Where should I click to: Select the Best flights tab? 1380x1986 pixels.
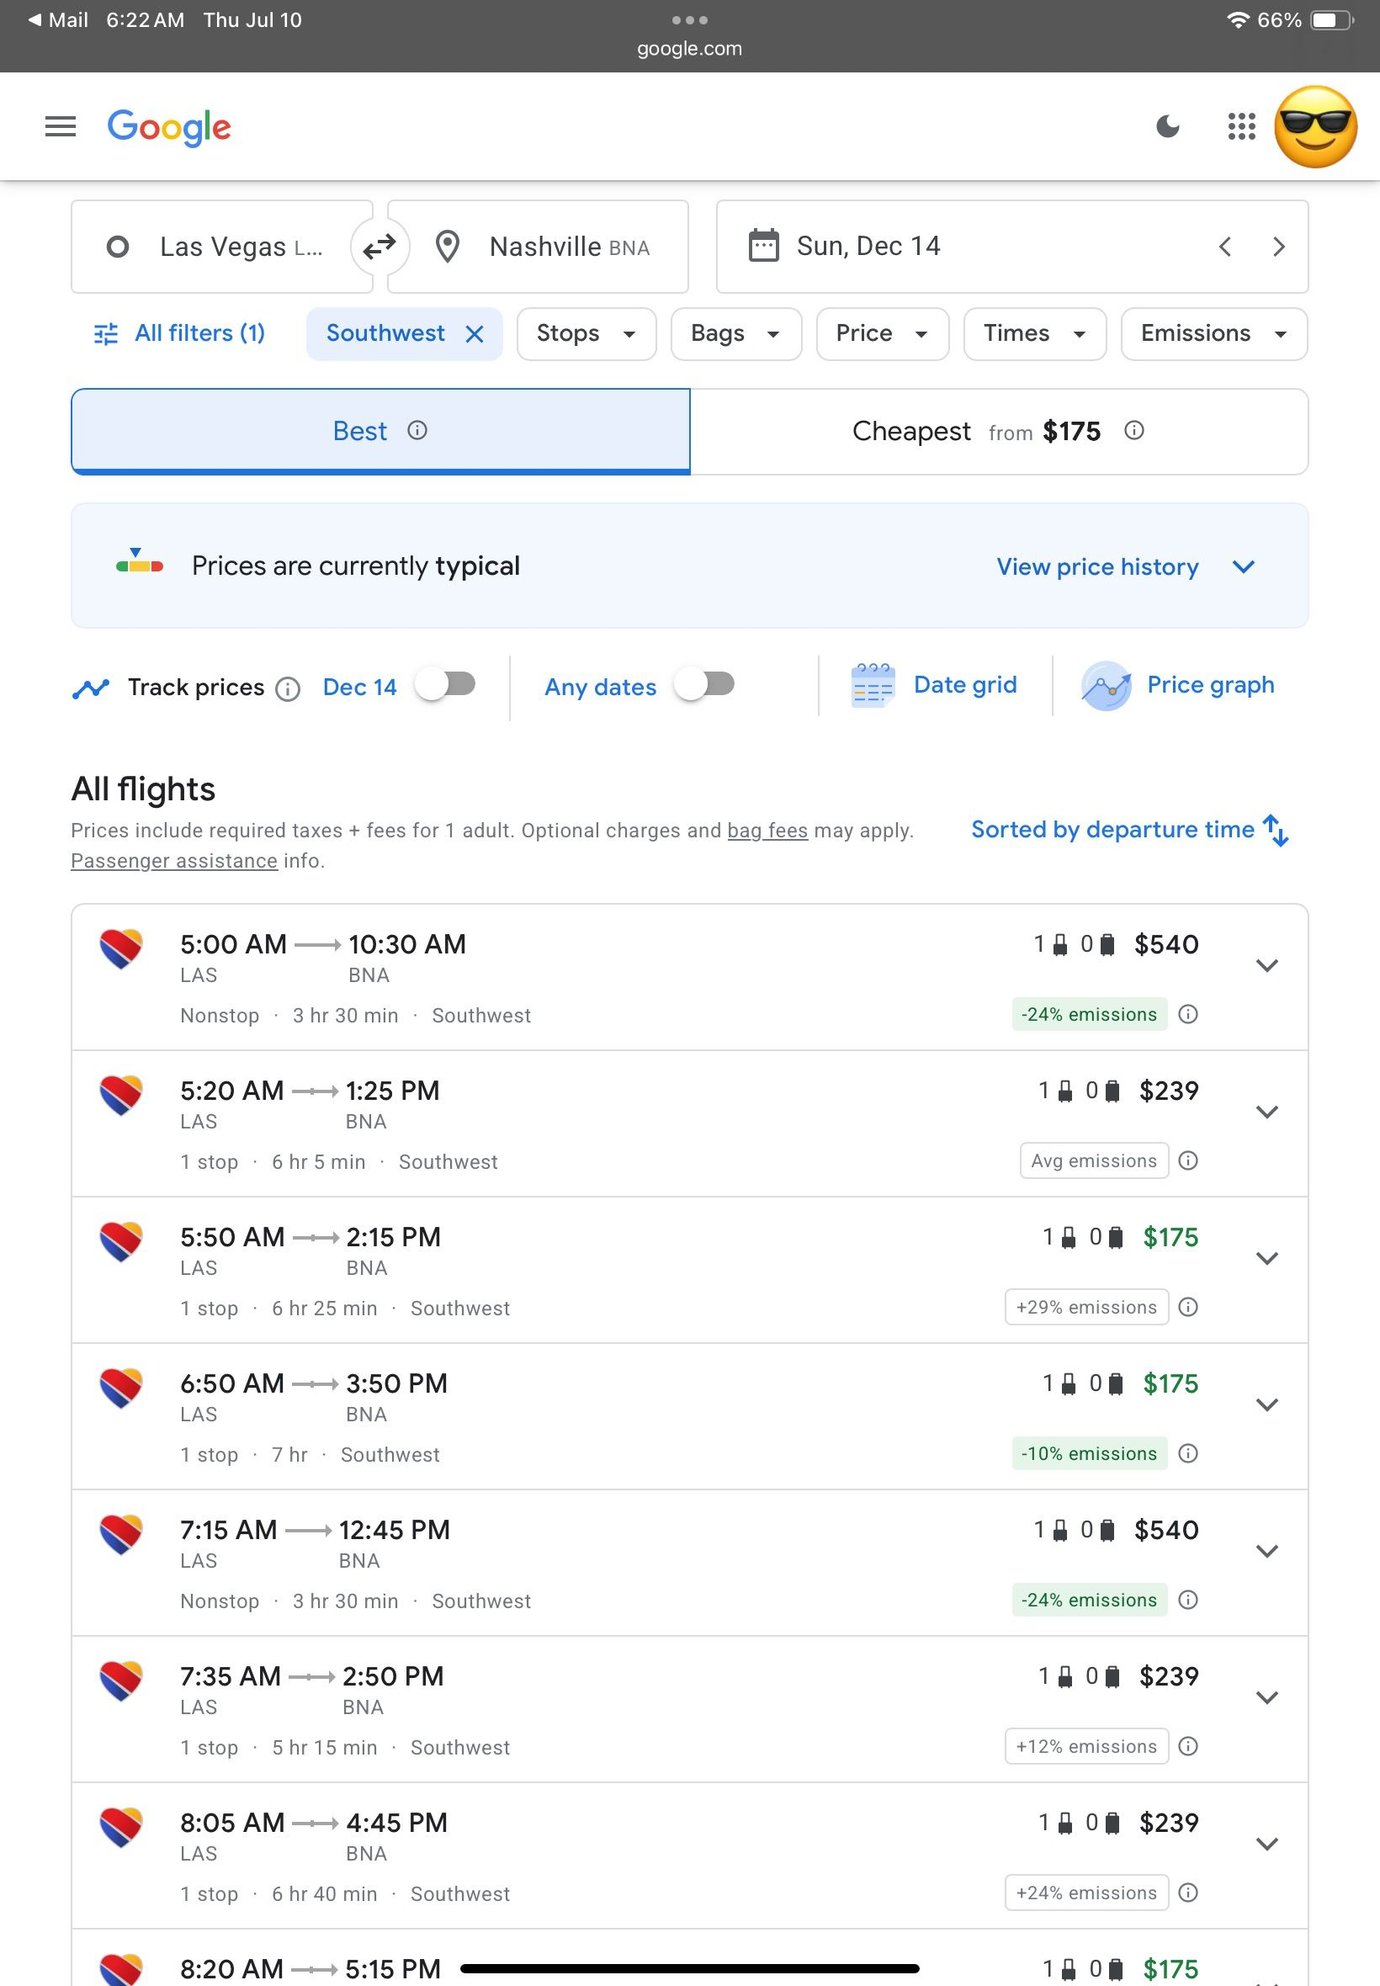tap(380, 432)
